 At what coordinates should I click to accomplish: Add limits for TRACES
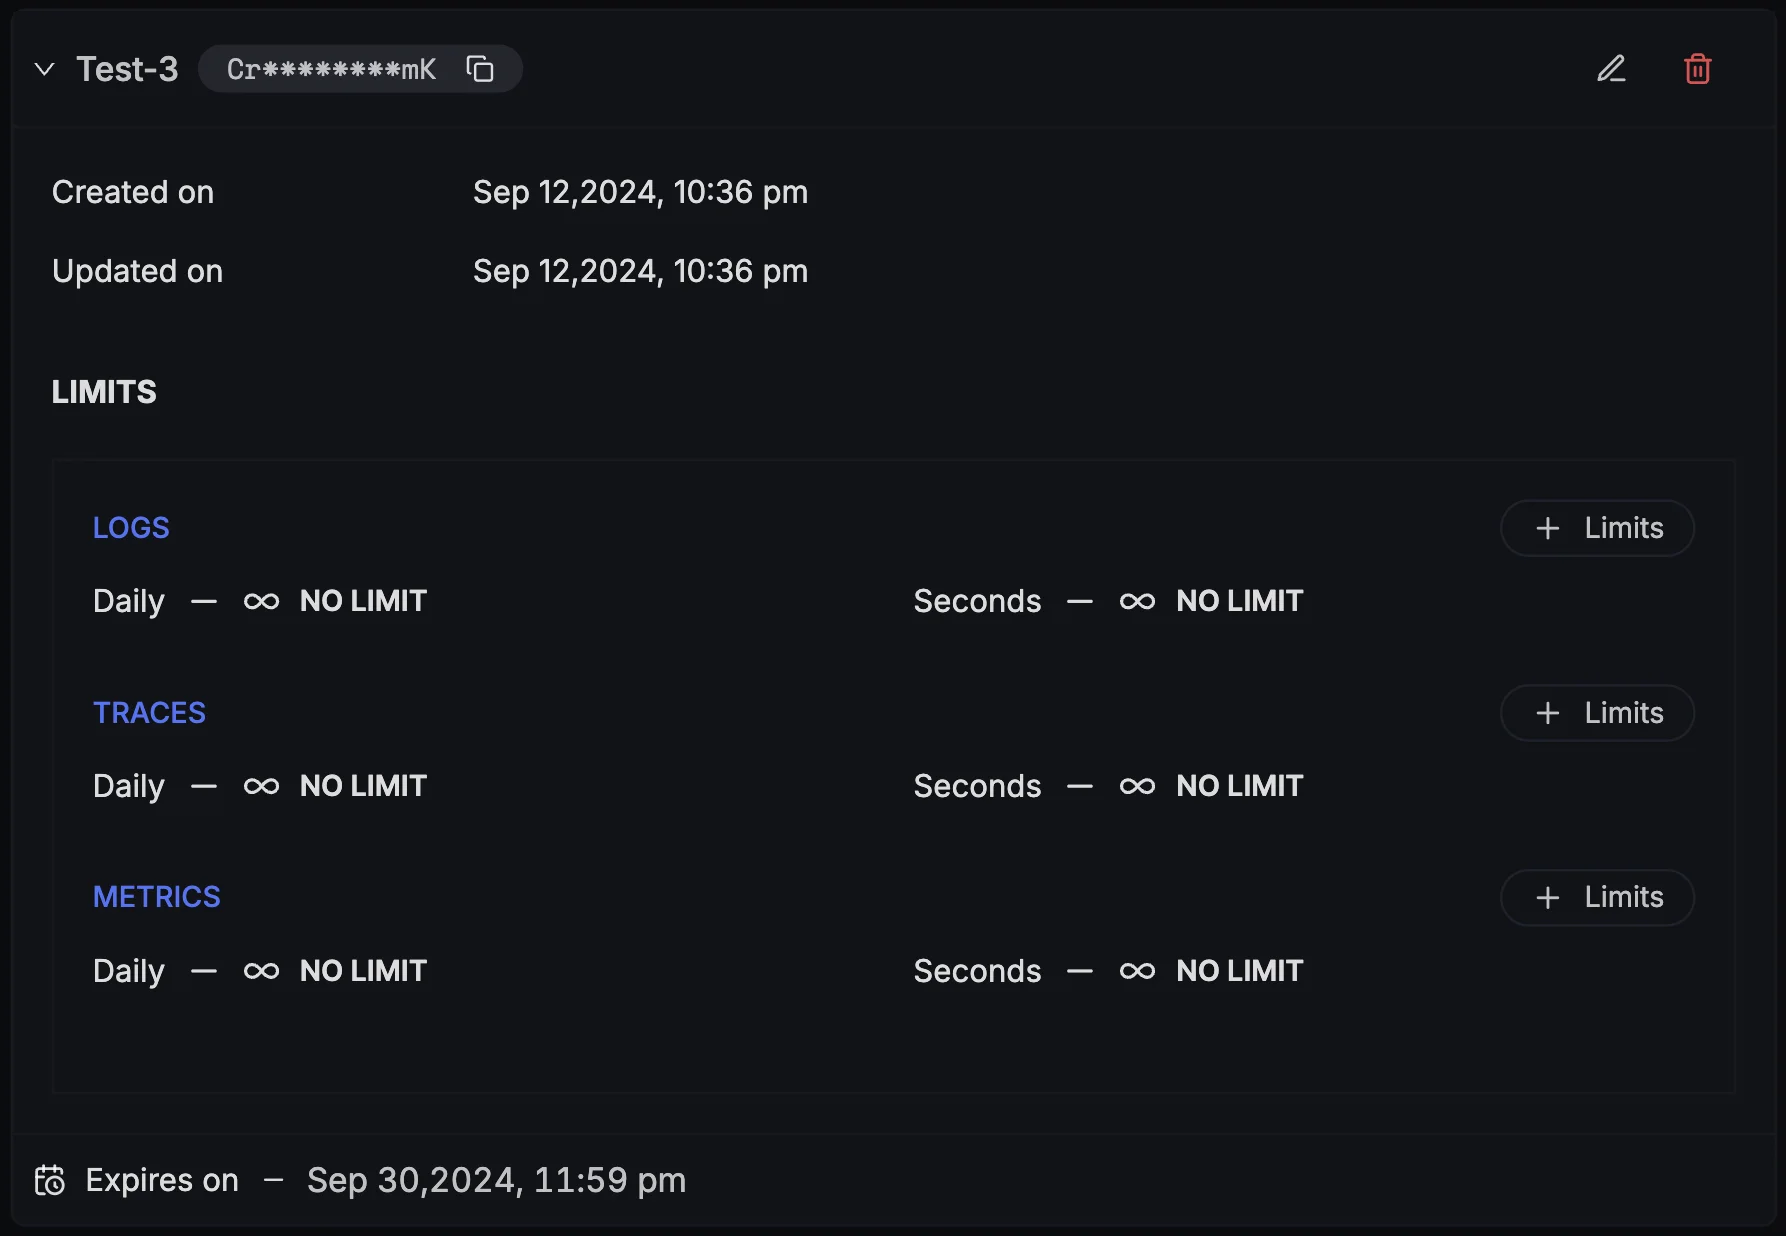tap(1597, 713)
